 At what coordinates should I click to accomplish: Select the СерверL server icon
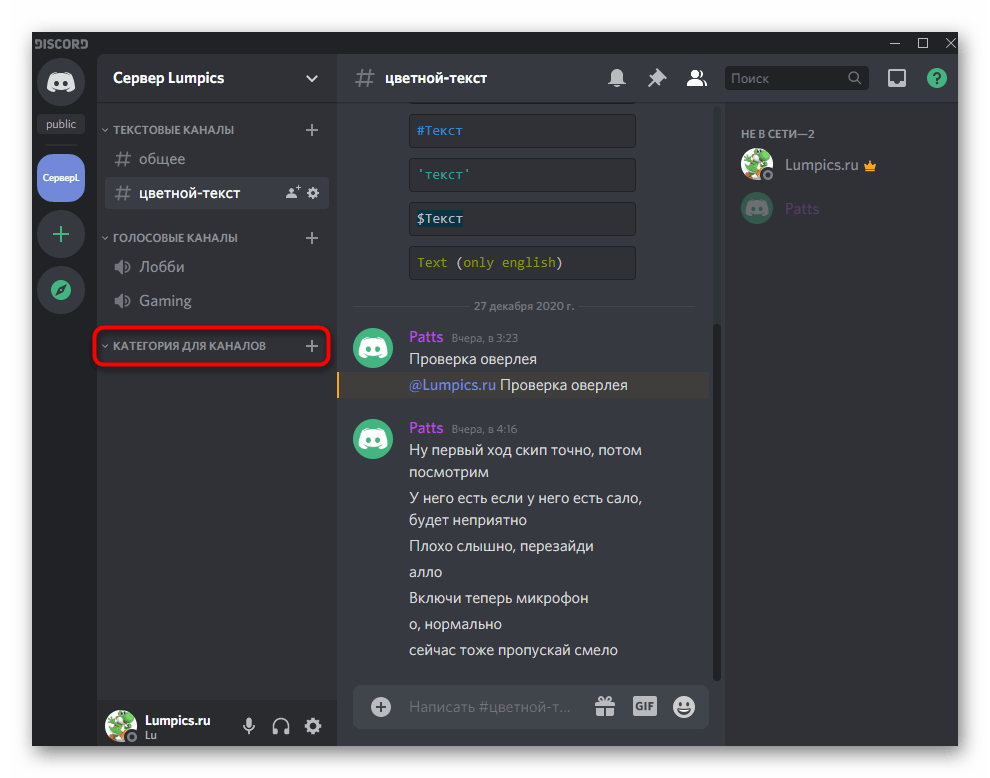pos(61,178)
